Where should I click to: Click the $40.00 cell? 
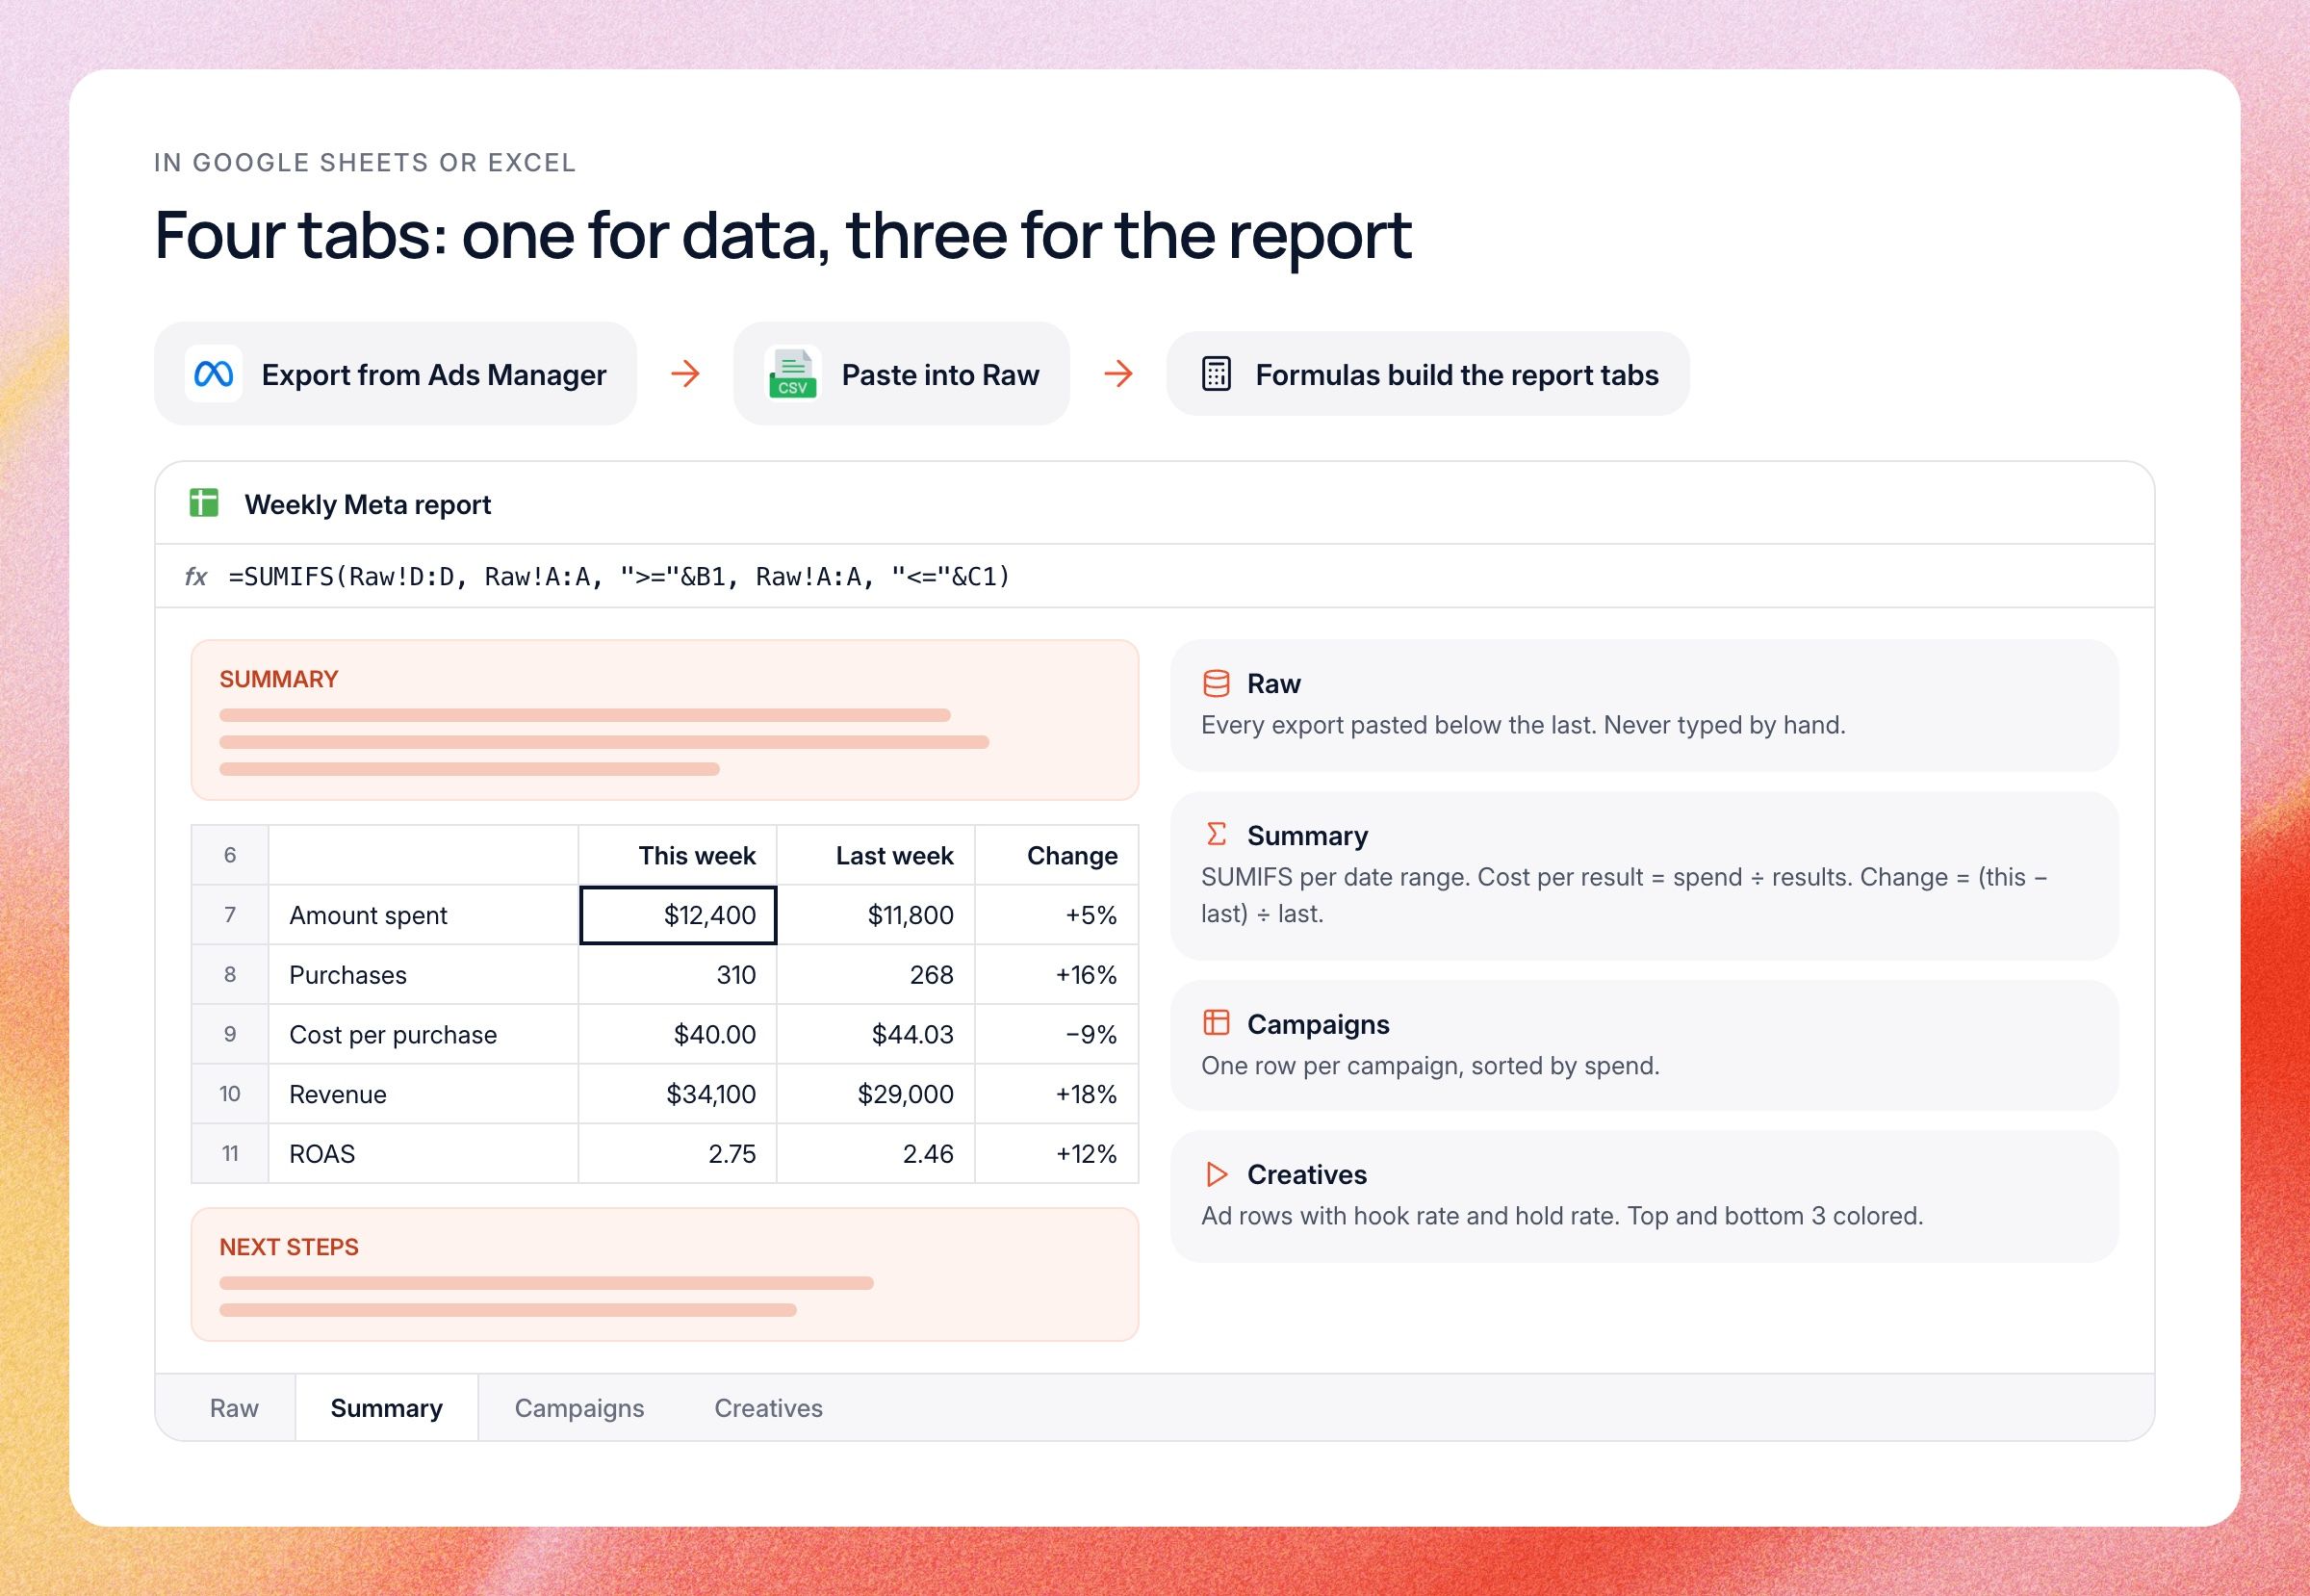click(x=678, y=1034)
